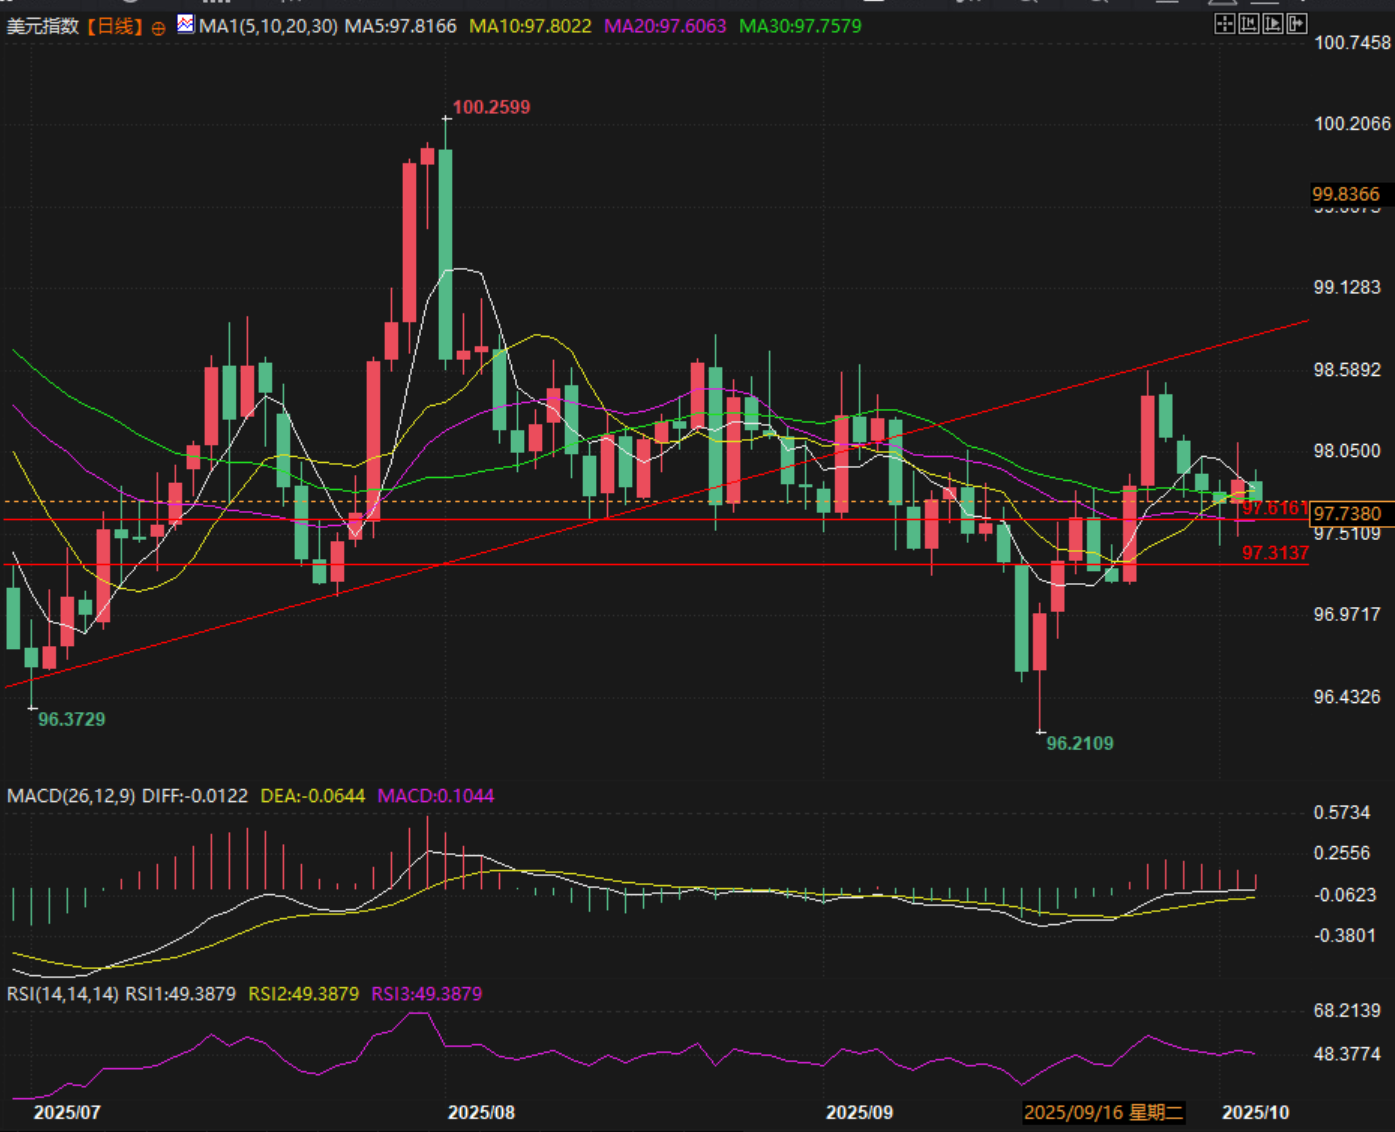Select the yellow MA10:97.8022 legend
The image size is (1395, 1132).
tap(530, 26)
